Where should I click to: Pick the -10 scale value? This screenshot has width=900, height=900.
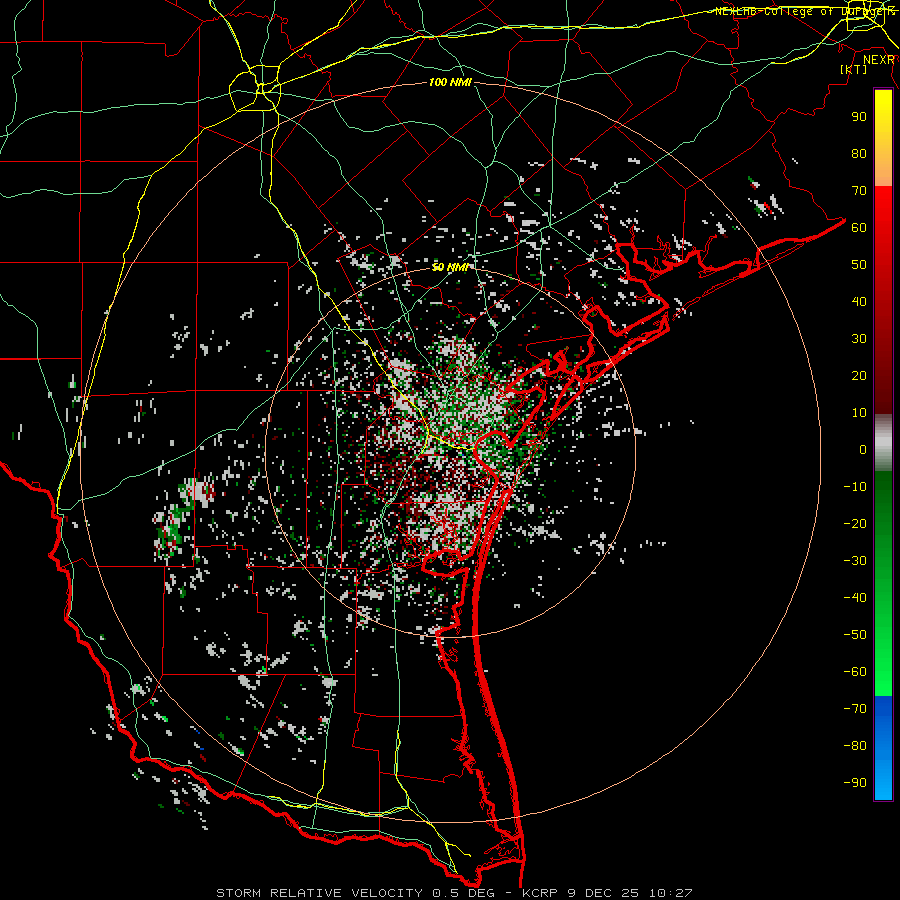(x=855, y=487)
